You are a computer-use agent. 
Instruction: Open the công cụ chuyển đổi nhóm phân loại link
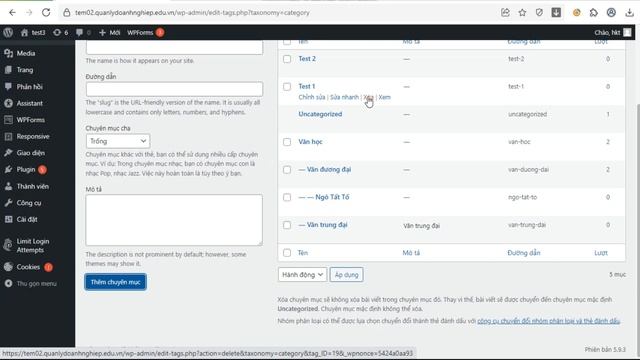click(x=549, y=321)
